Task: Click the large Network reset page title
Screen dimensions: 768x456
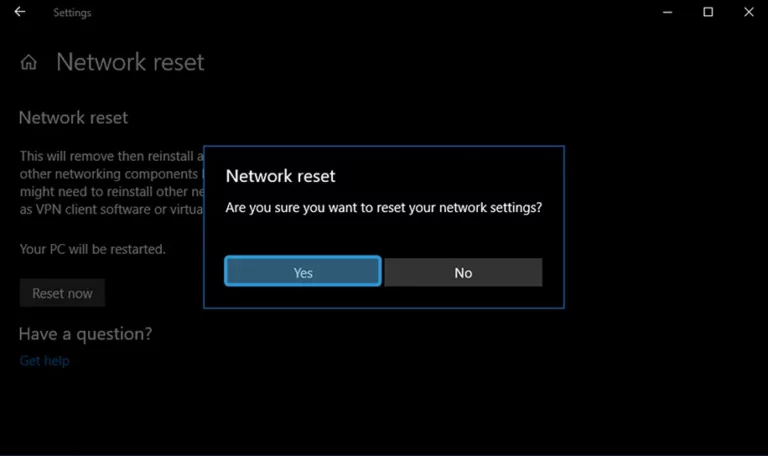Action: [x=130, y=62]
